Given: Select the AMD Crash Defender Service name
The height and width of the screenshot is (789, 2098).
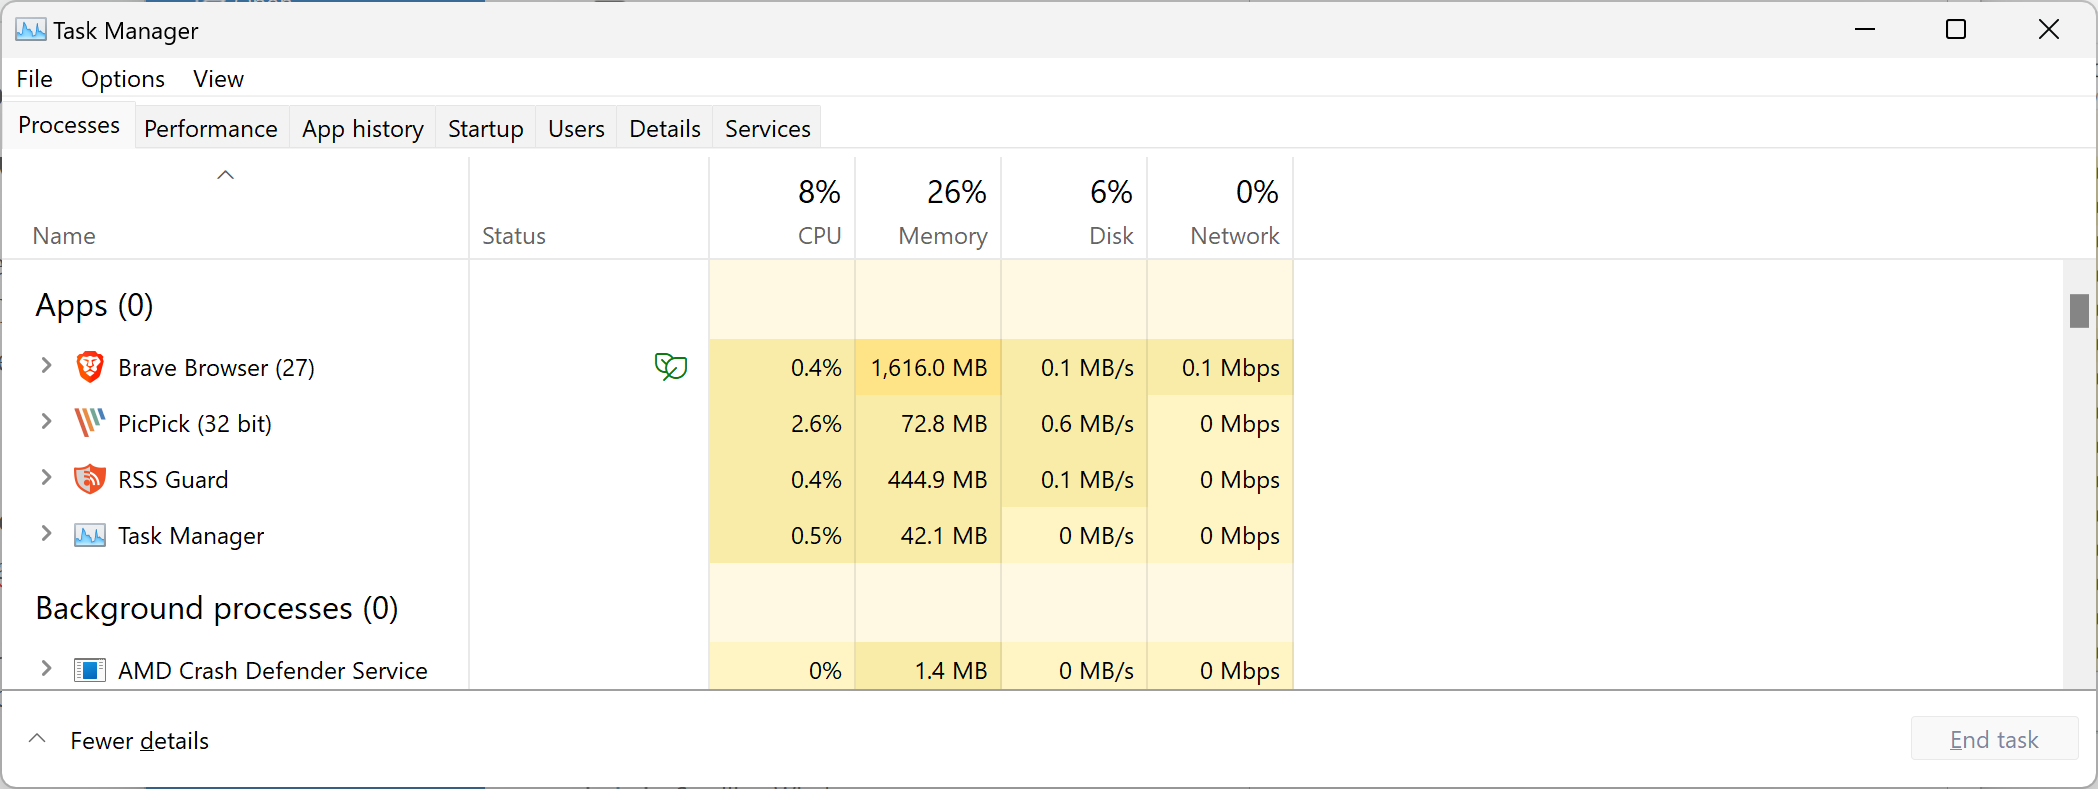Looking at the screenshot, I should click(273, 671).
